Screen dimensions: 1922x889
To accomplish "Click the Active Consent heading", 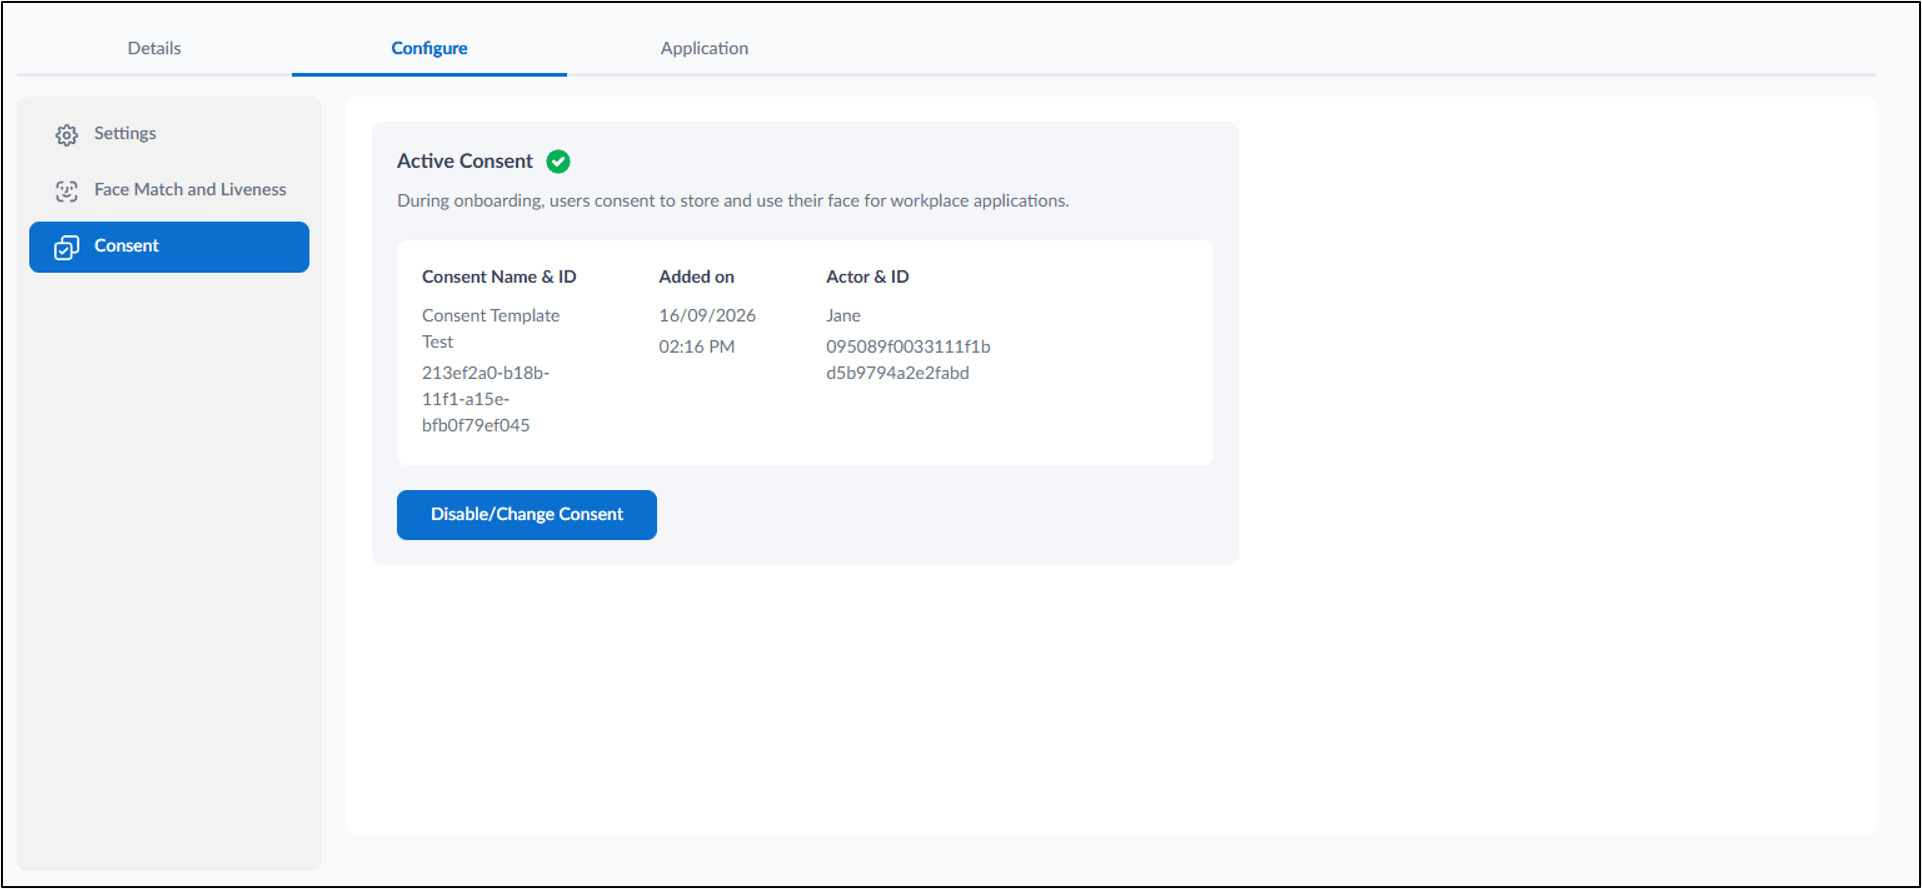I will pos(465,161).
